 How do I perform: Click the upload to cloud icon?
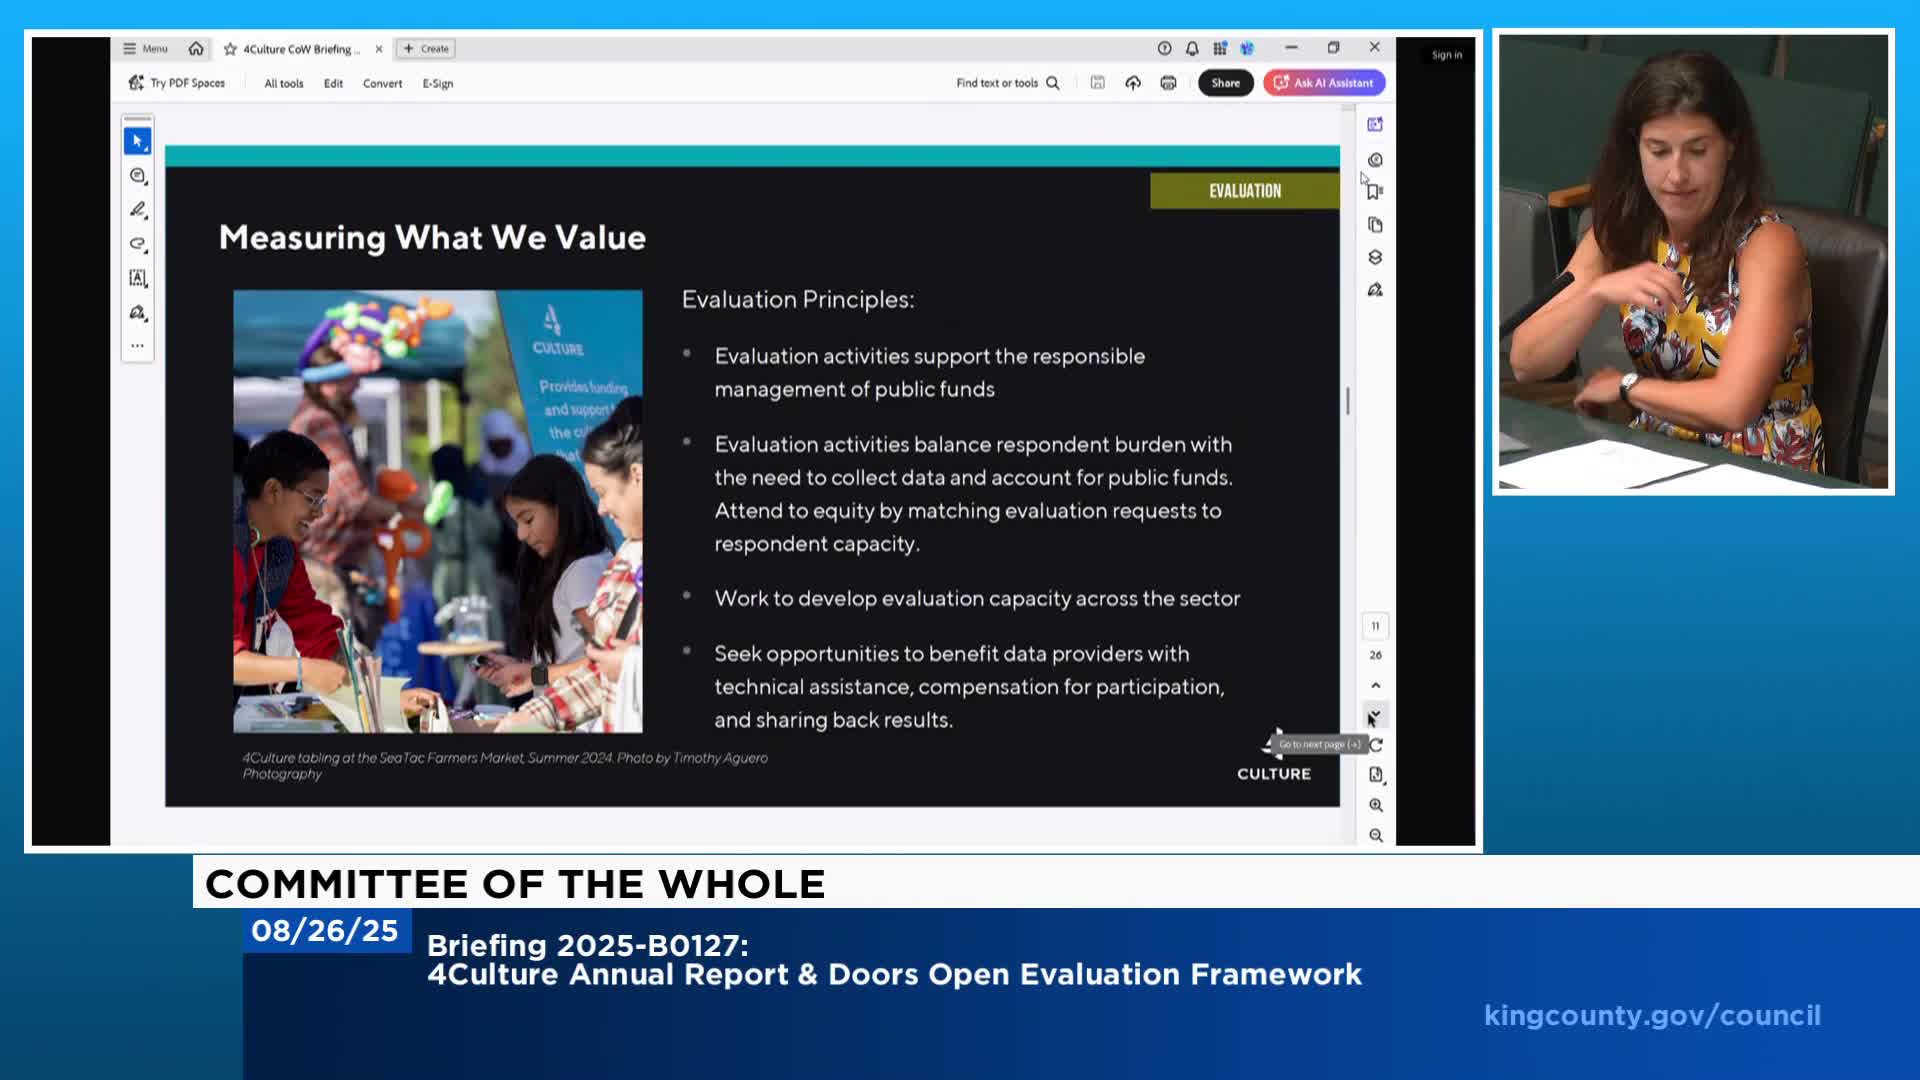click(1133, 83)
